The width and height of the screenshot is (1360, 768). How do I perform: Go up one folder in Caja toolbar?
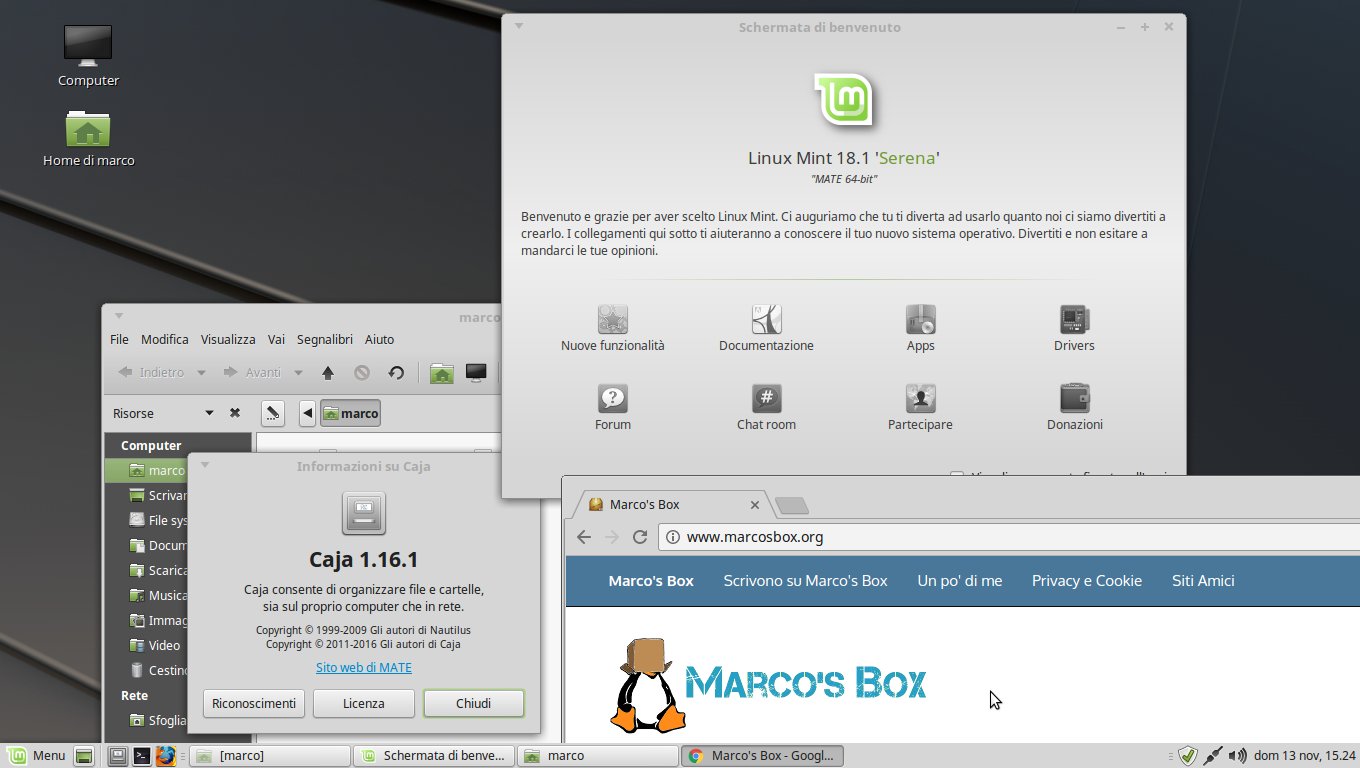click(x=327, y=373)
